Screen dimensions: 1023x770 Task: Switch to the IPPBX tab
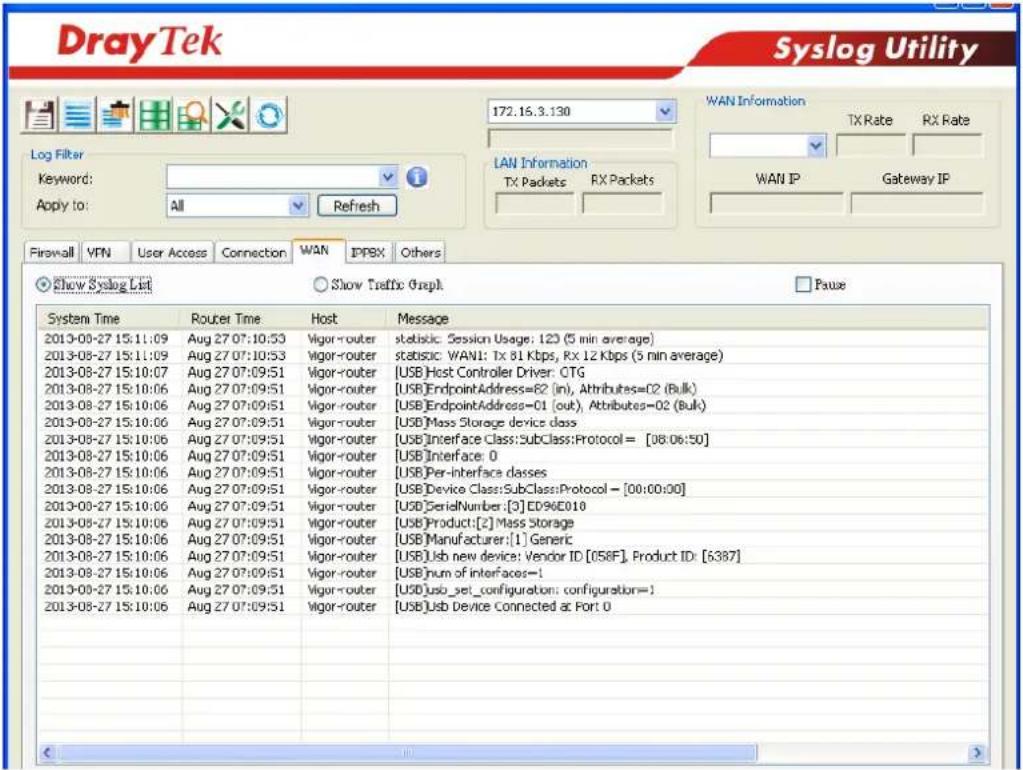368,253
